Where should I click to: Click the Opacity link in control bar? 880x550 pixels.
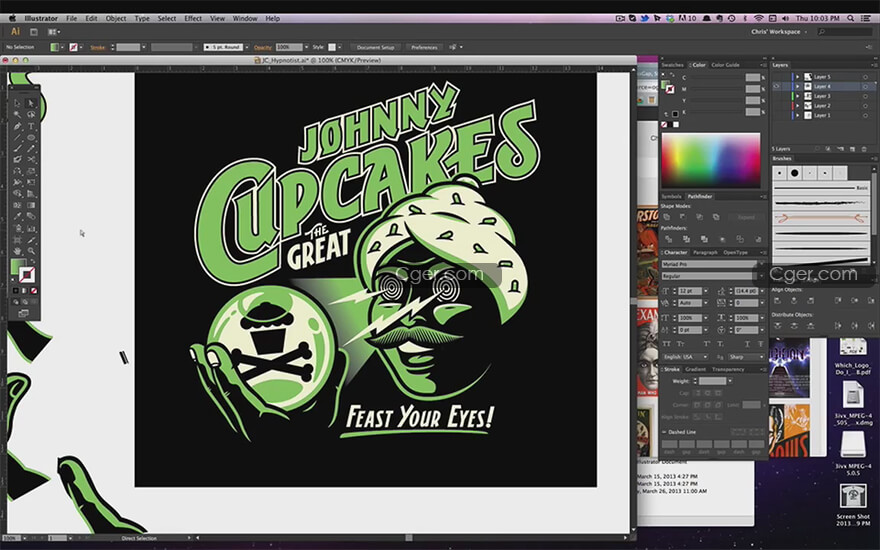[x=263, y=47]
